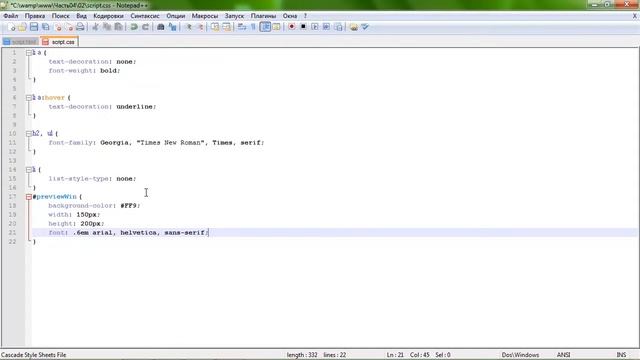
Task: Toggle the show all characters pilcrow icon
Action: [253, 27]
